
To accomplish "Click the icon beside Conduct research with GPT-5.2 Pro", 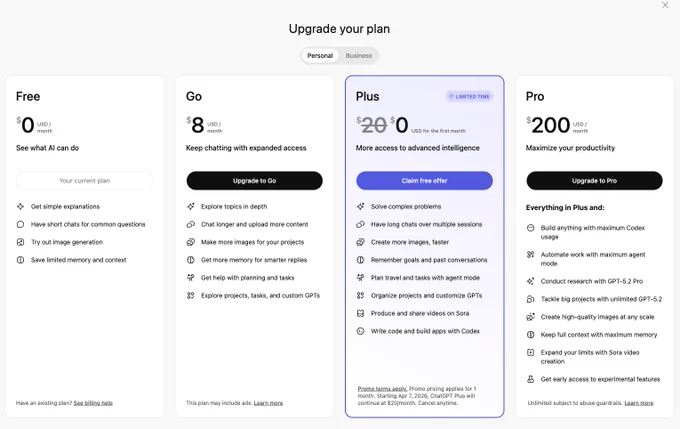I will tap(530, 281).
